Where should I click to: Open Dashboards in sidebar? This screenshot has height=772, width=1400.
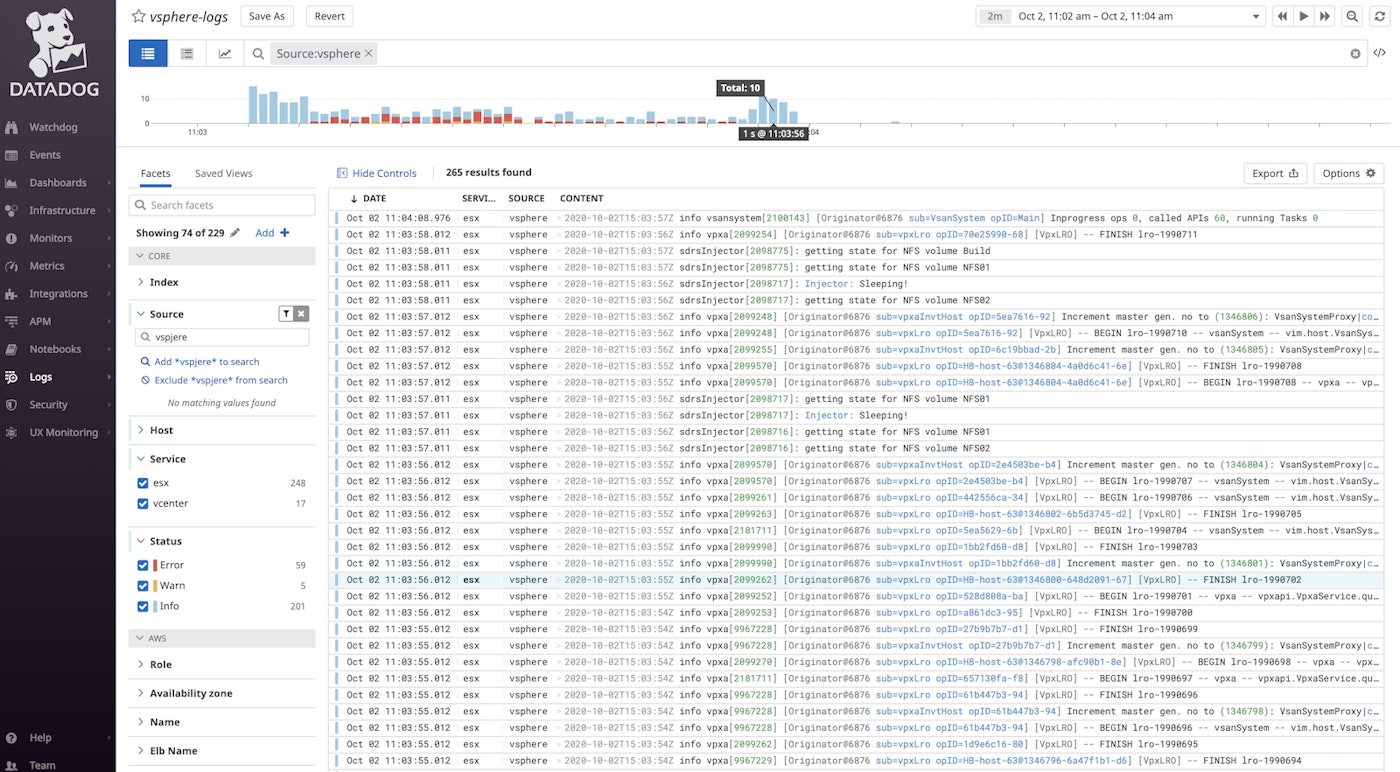click(x=57, y=183)
